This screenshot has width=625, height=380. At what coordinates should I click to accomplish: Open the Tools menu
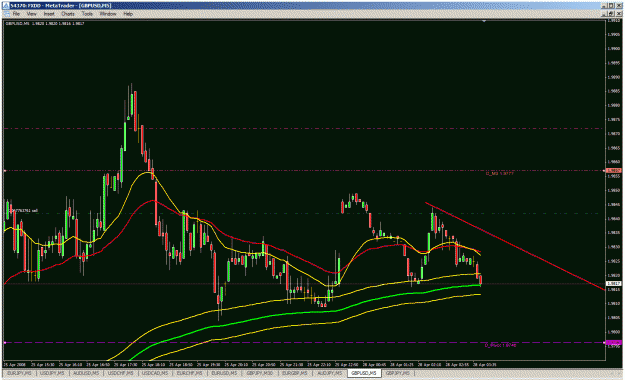(87, 14)
